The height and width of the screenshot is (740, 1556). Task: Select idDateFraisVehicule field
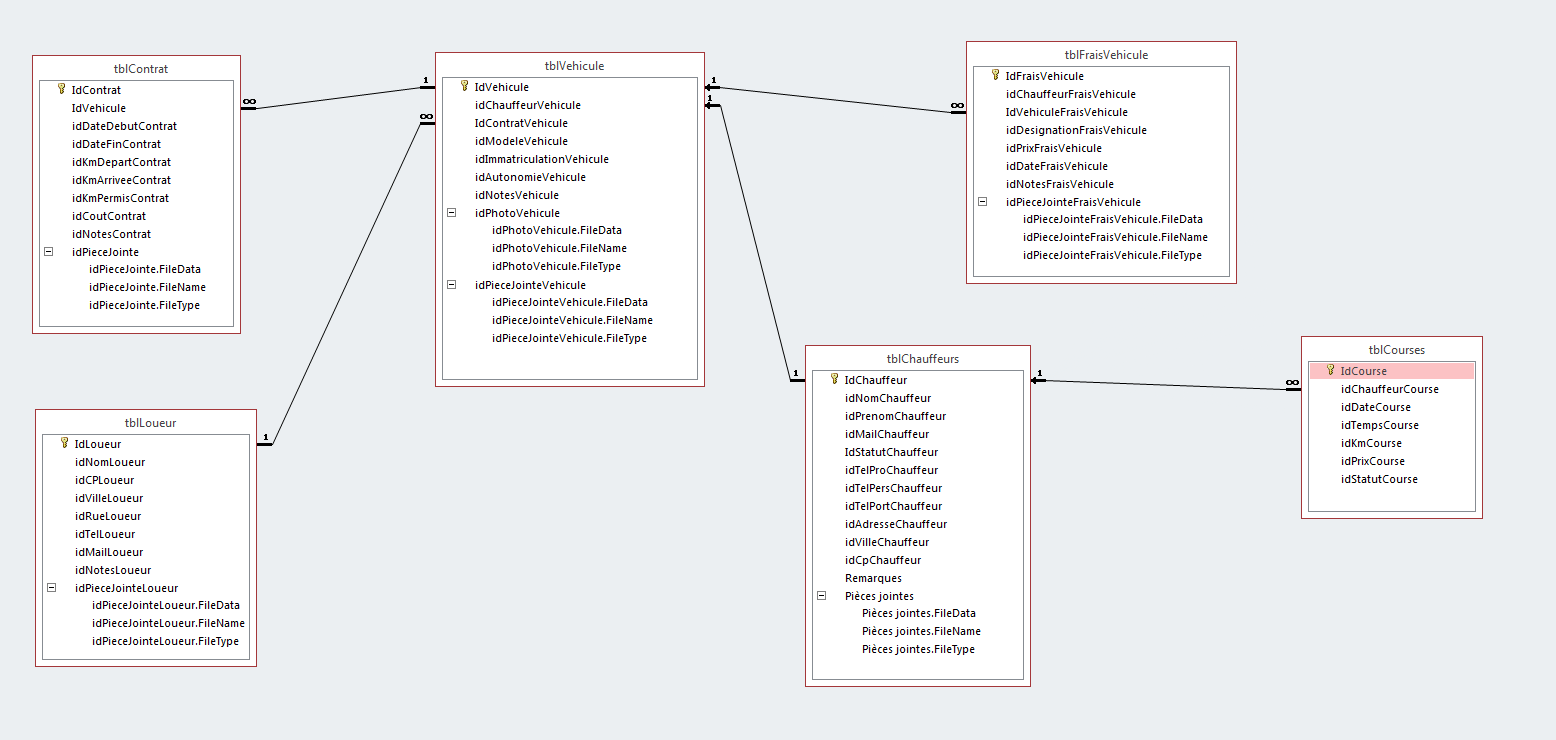1056,166
